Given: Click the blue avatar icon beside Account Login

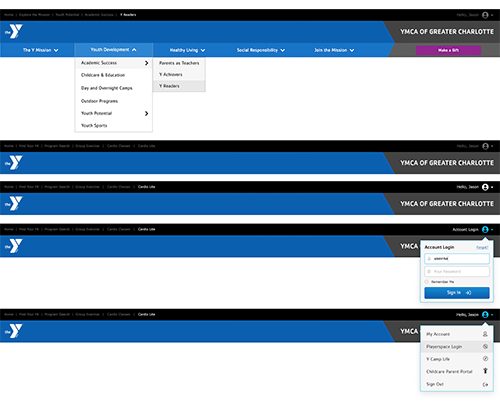Looking at the screenshot, I should 485,229.
